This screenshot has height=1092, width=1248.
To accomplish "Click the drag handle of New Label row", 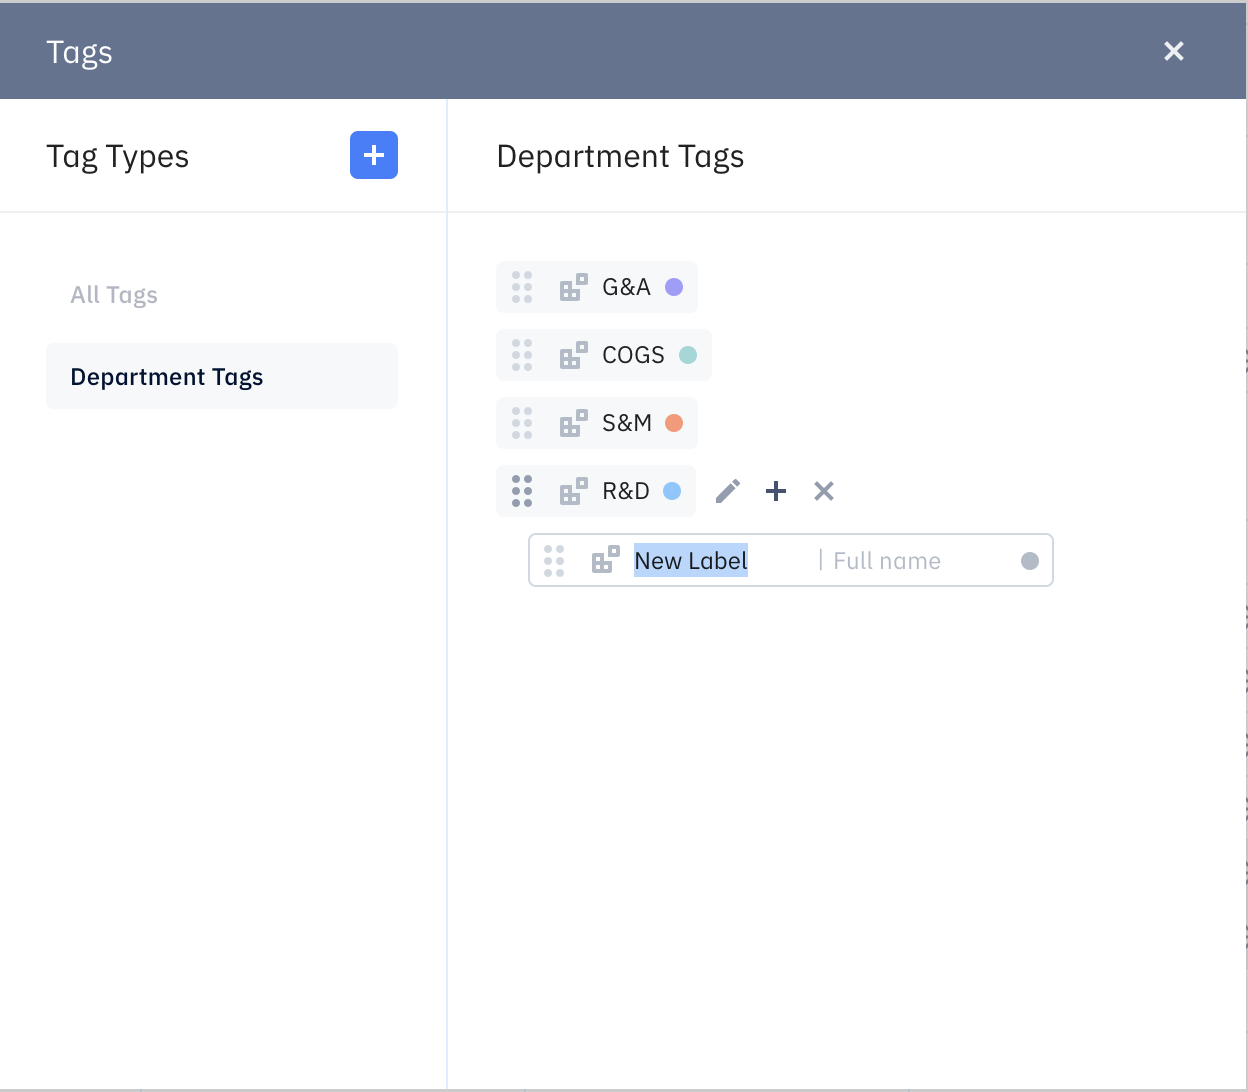I will click(x=554, y=561).
